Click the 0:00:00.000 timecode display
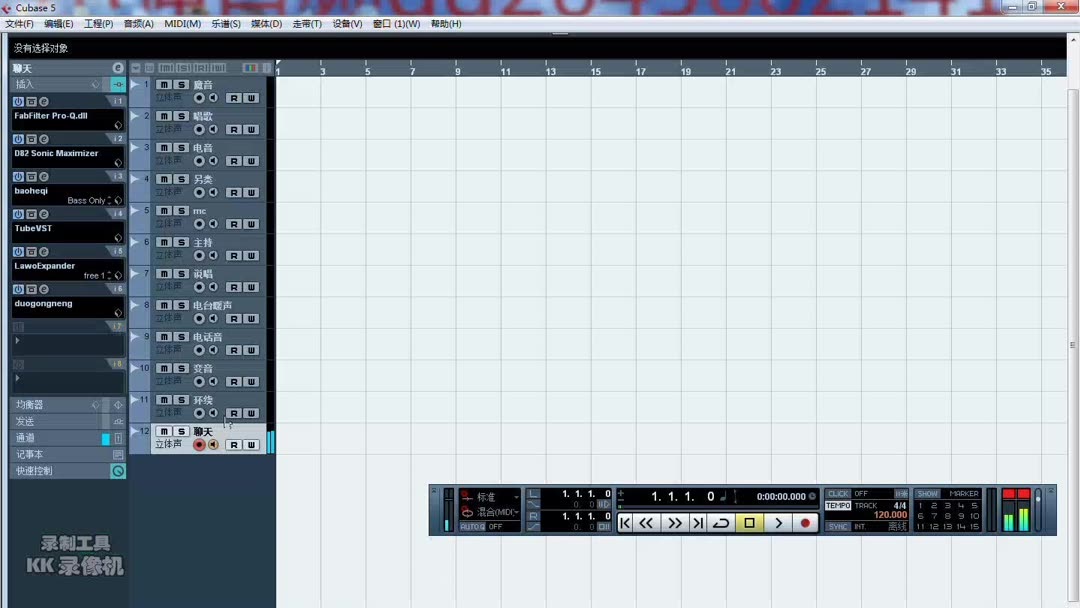This screenshot has width=1080, height=608. click(x=780, y=495)
